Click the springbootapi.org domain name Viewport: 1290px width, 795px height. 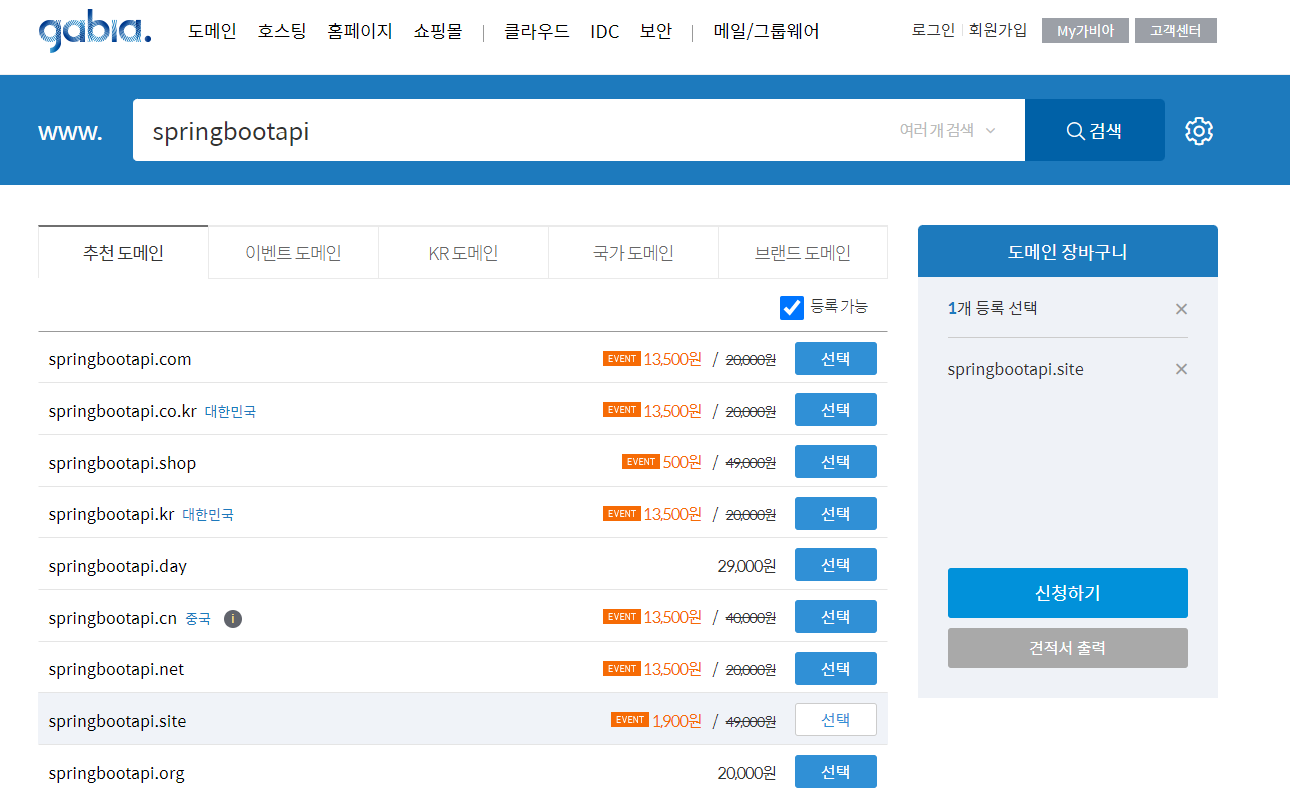(x=116, y=774)
